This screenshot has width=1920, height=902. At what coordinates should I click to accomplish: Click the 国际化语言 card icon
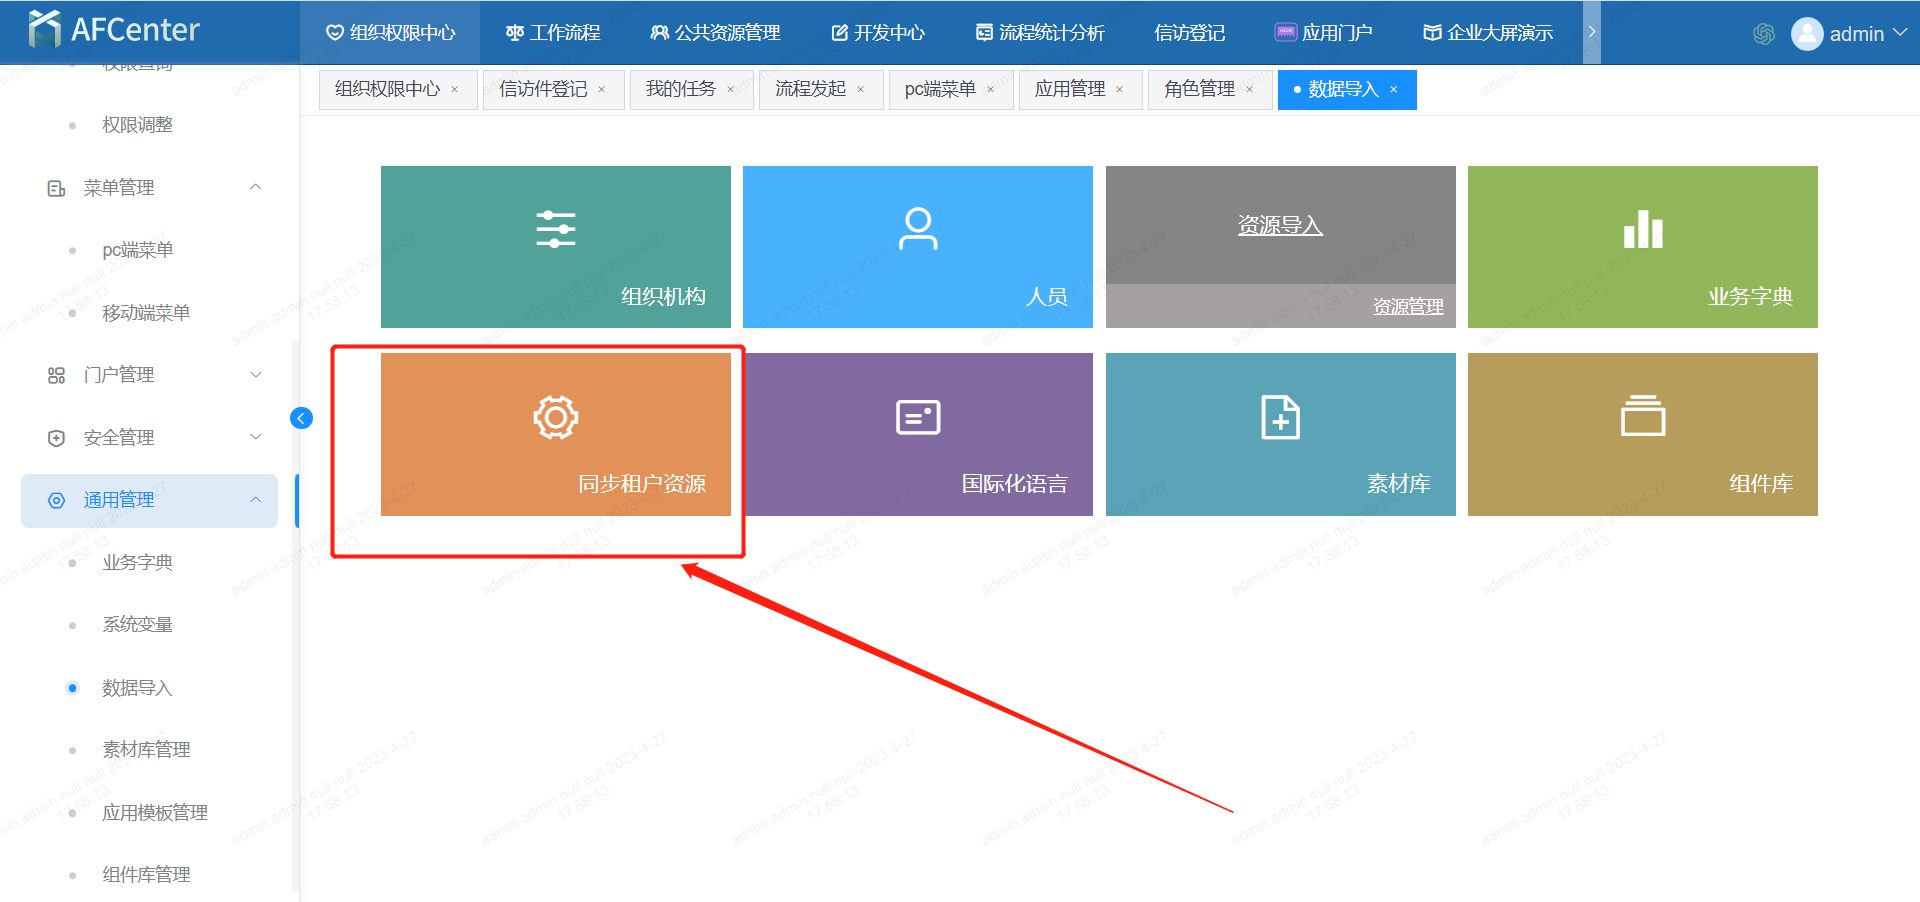point(918,417)
